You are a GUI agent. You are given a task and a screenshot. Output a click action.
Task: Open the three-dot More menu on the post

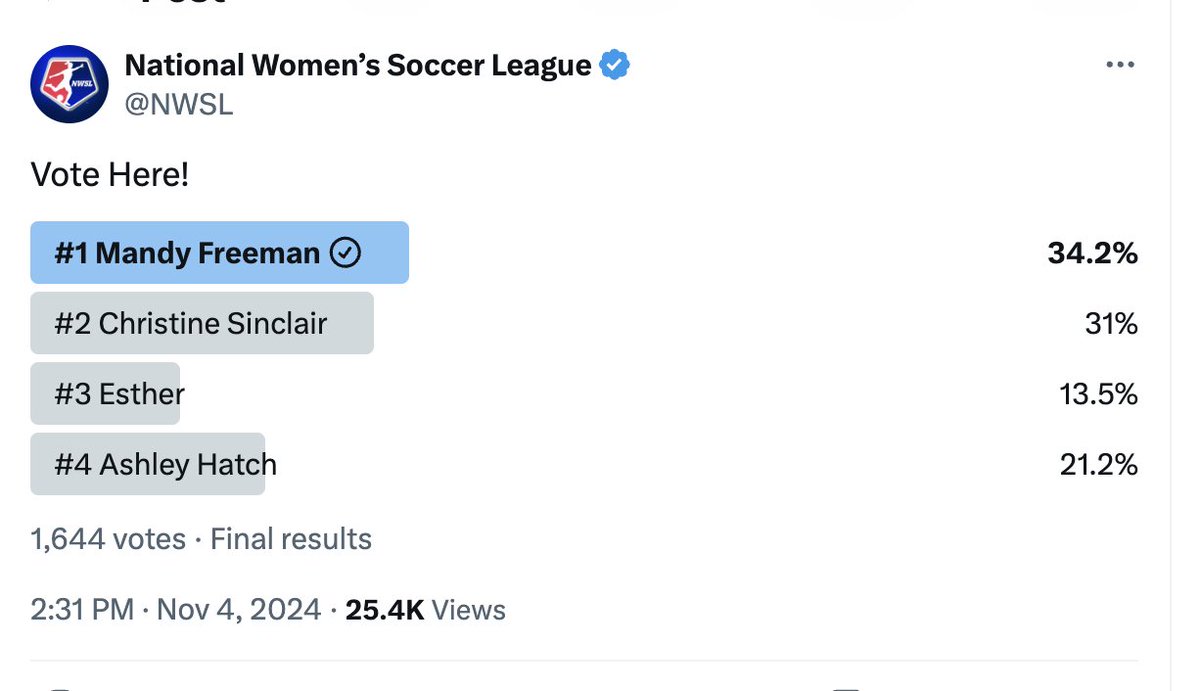pyautogui.click(x=1120, y=66)
